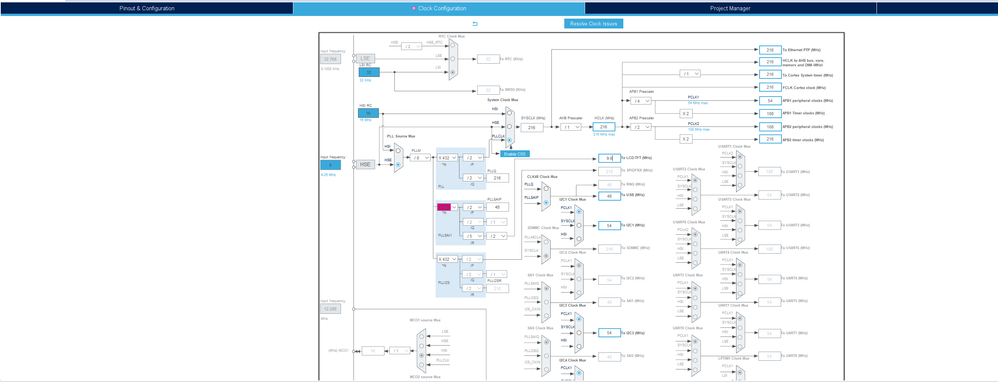Click the APB2 timer clocks value box
Screen dimensions: 998x382
[770, 139]
